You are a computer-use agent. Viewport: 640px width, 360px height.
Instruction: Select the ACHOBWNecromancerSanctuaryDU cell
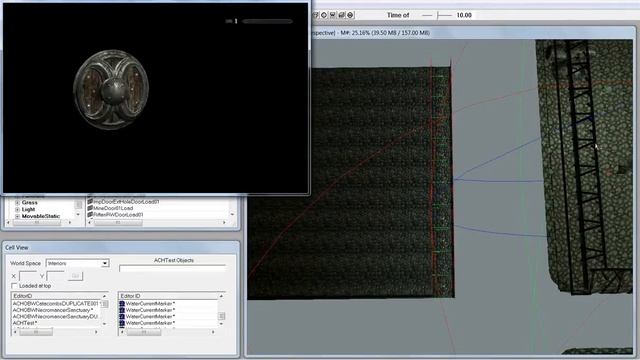pyautogui.click(x=56, y=316)
